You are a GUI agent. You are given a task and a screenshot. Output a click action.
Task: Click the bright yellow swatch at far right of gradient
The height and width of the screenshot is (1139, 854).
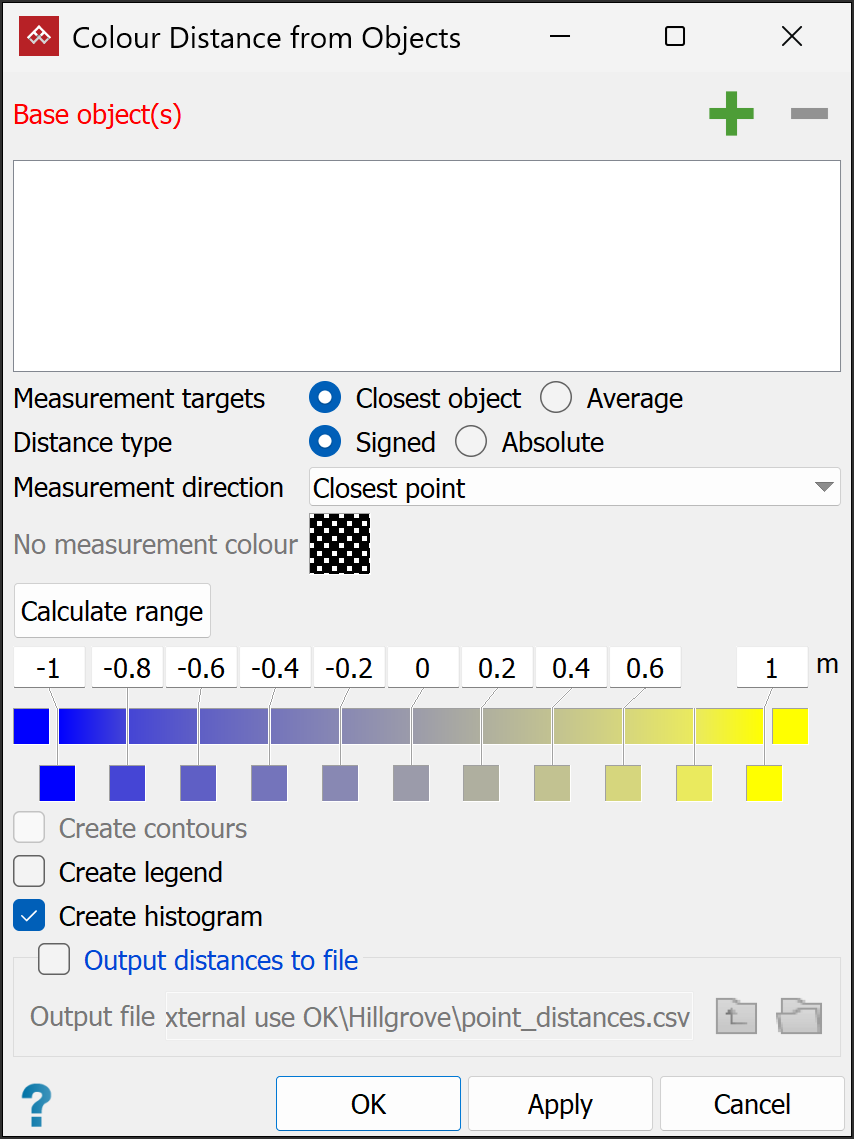pyautogui.click(x=790, y=726)
